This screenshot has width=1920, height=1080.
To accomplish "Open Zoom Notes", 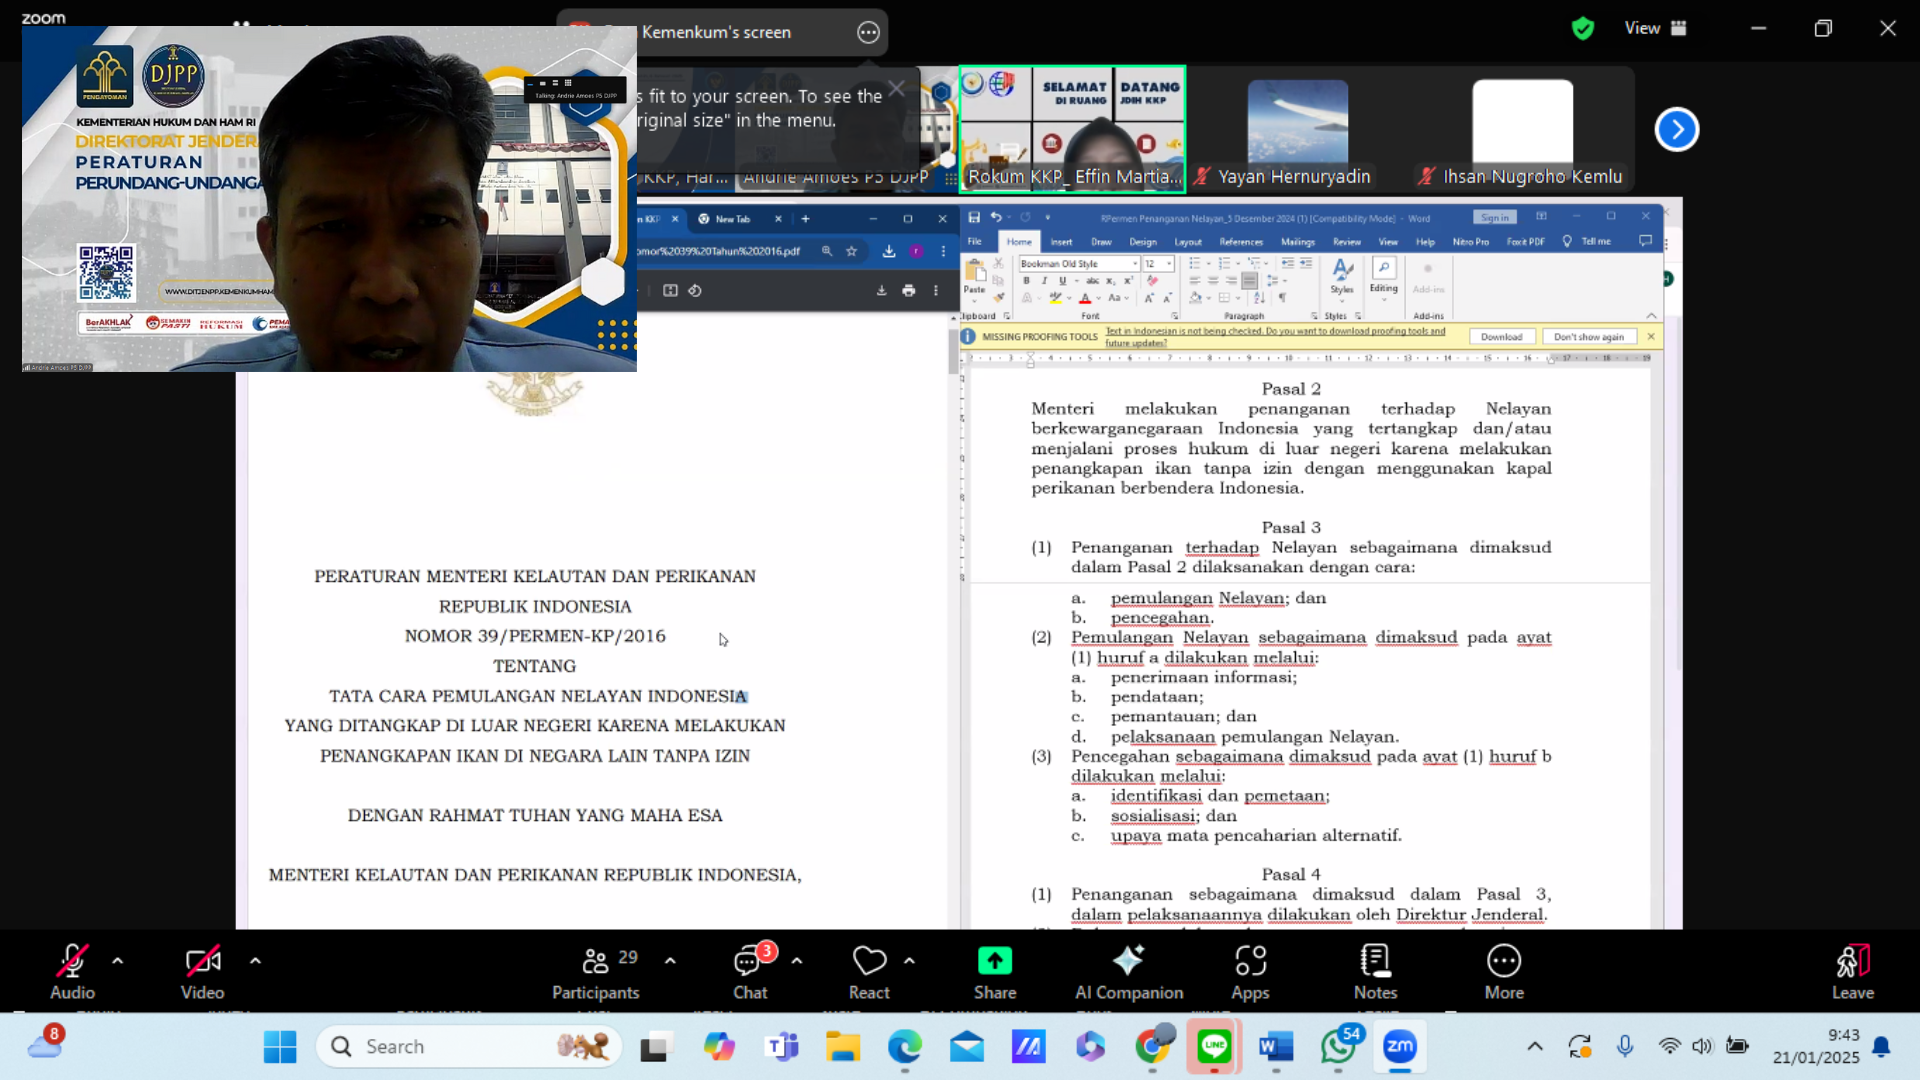I will [1375, 971].
